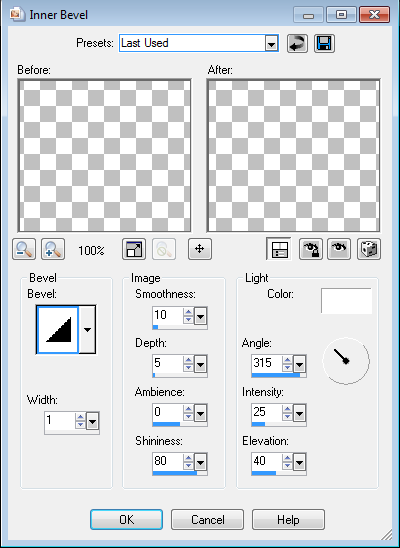Click the light angle dial control
The image size is (400, 548).
pos(346,361)
